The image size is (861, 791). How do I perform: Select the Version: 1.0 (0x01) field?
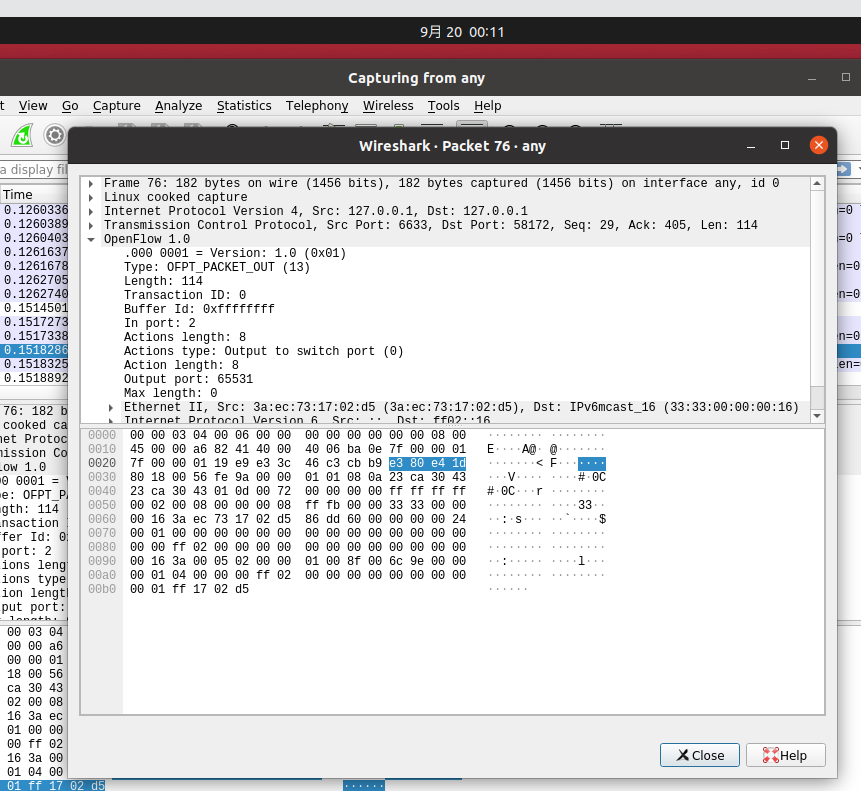[x=235, y=253]
